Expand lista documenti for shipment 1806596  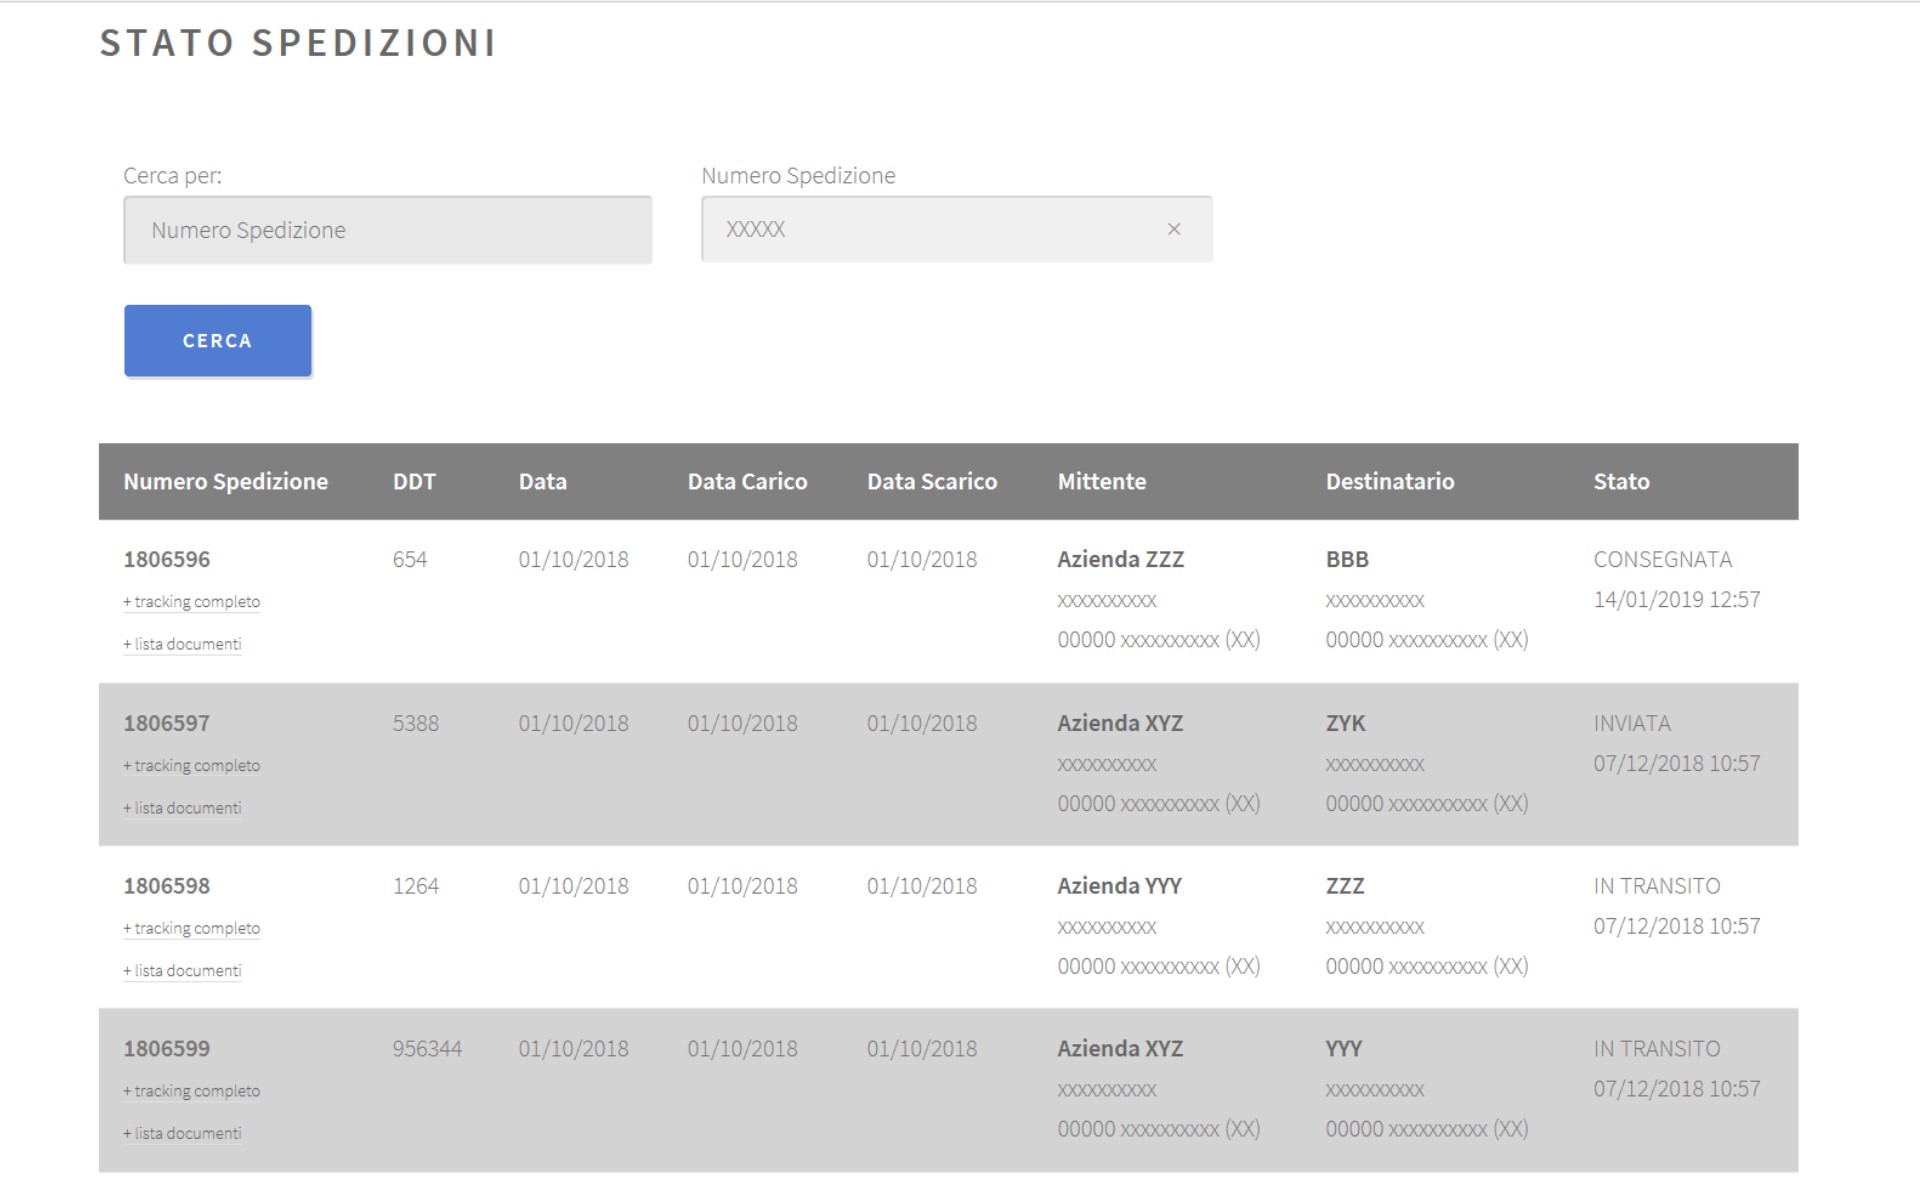point(182,644)
